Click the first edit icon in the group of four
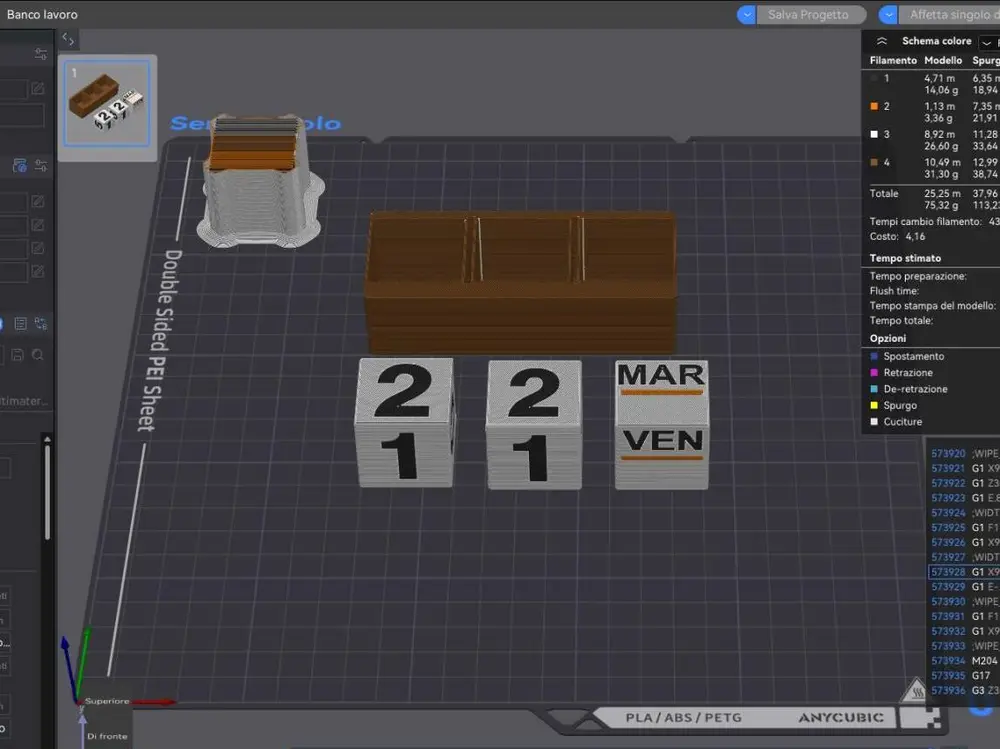The height and width of the screenshot is (749, 1000). [38, 202]
